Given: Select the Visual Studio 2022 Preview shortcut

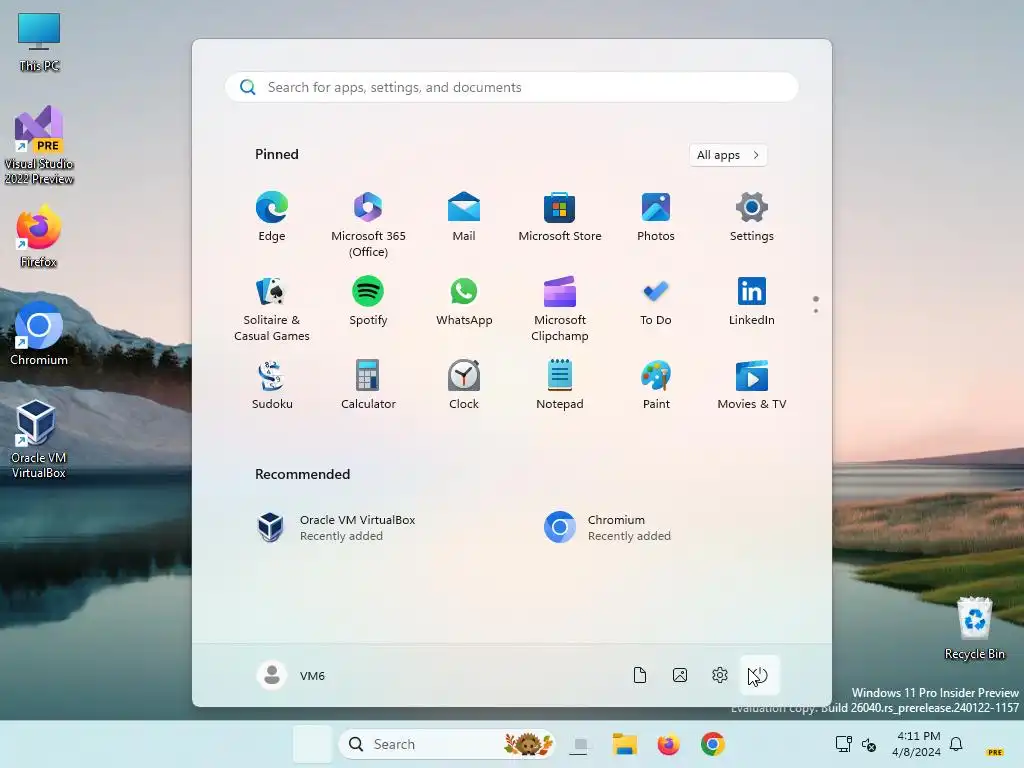Looking at the screenshot, I should [39, 145].
